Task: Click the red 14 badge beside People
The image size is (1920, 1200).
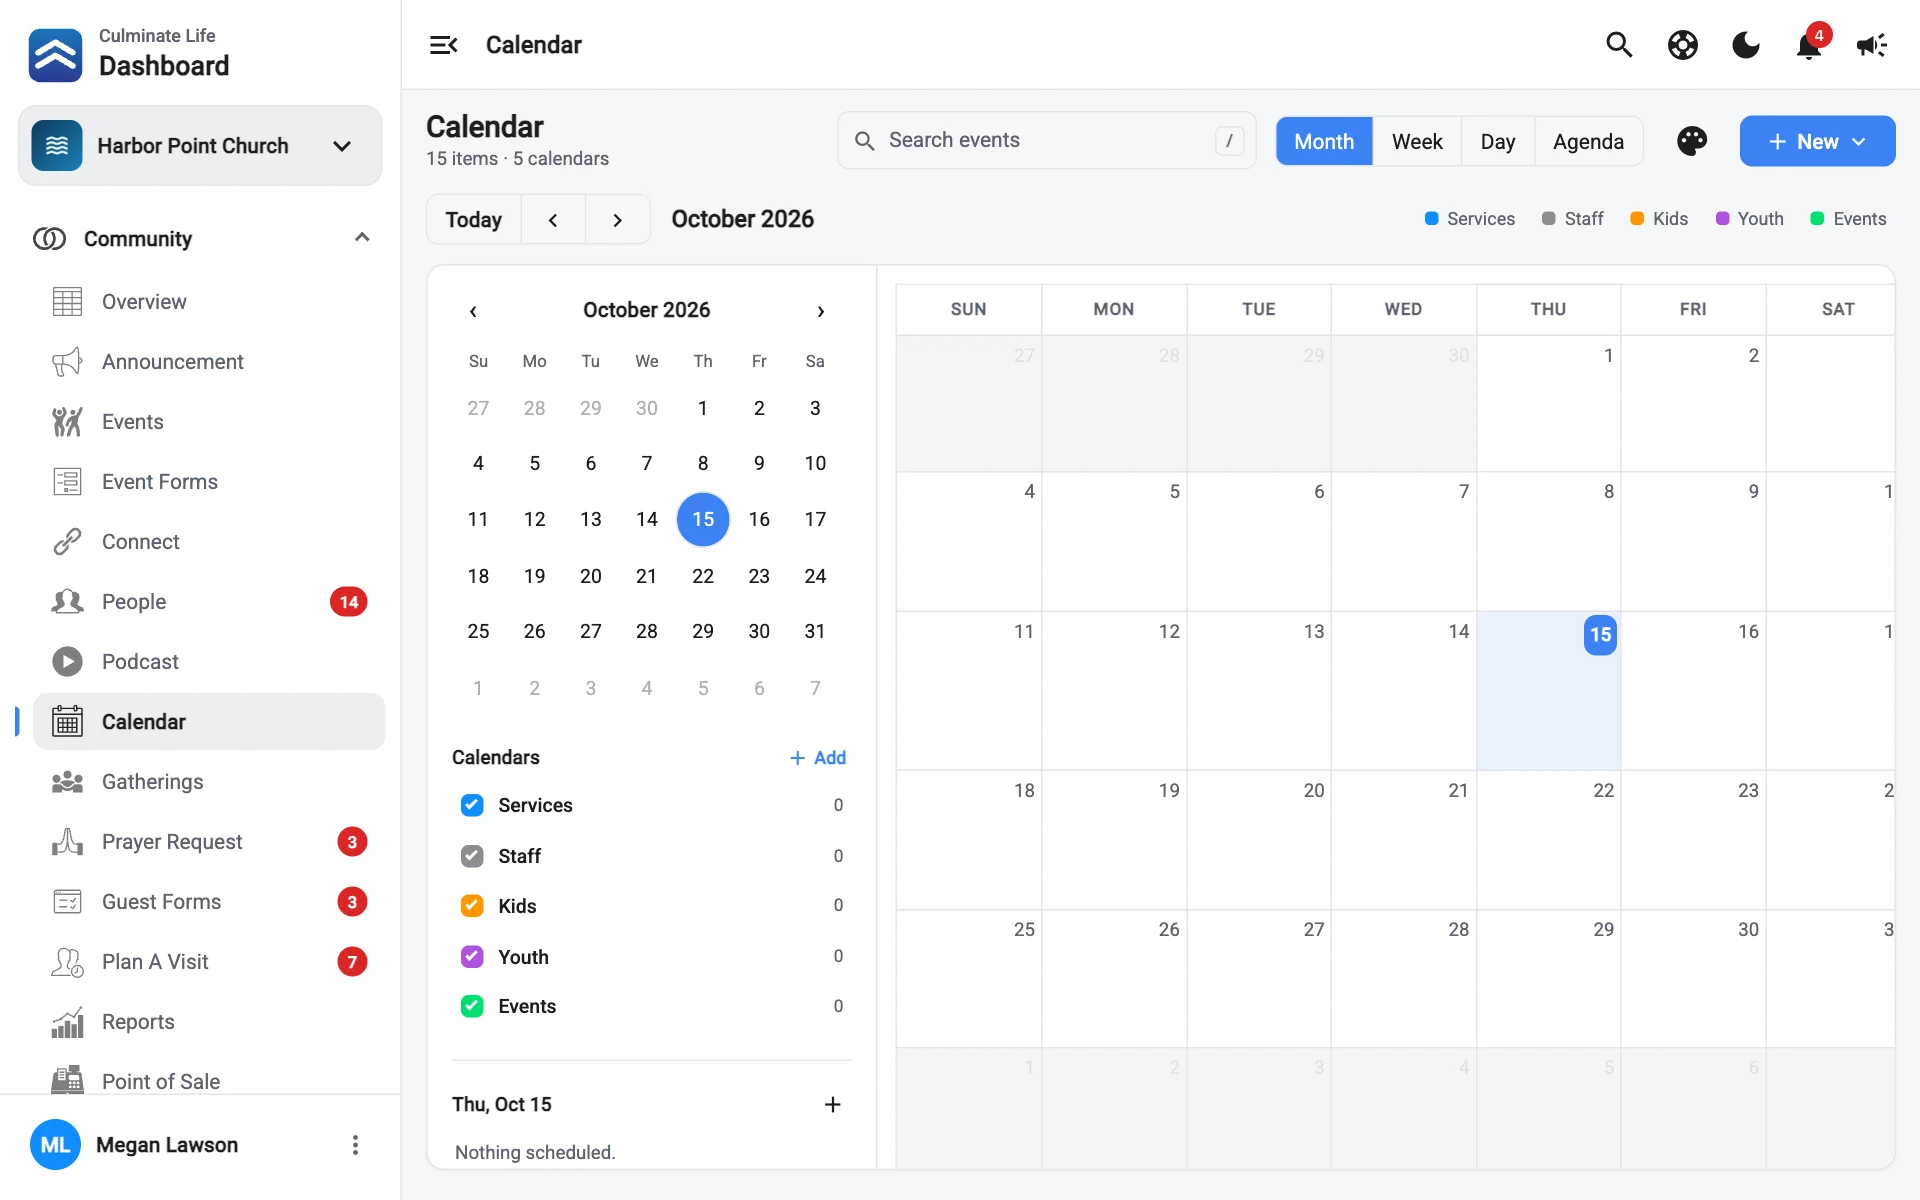Action: pyautogui.click(x=348, y=602)
